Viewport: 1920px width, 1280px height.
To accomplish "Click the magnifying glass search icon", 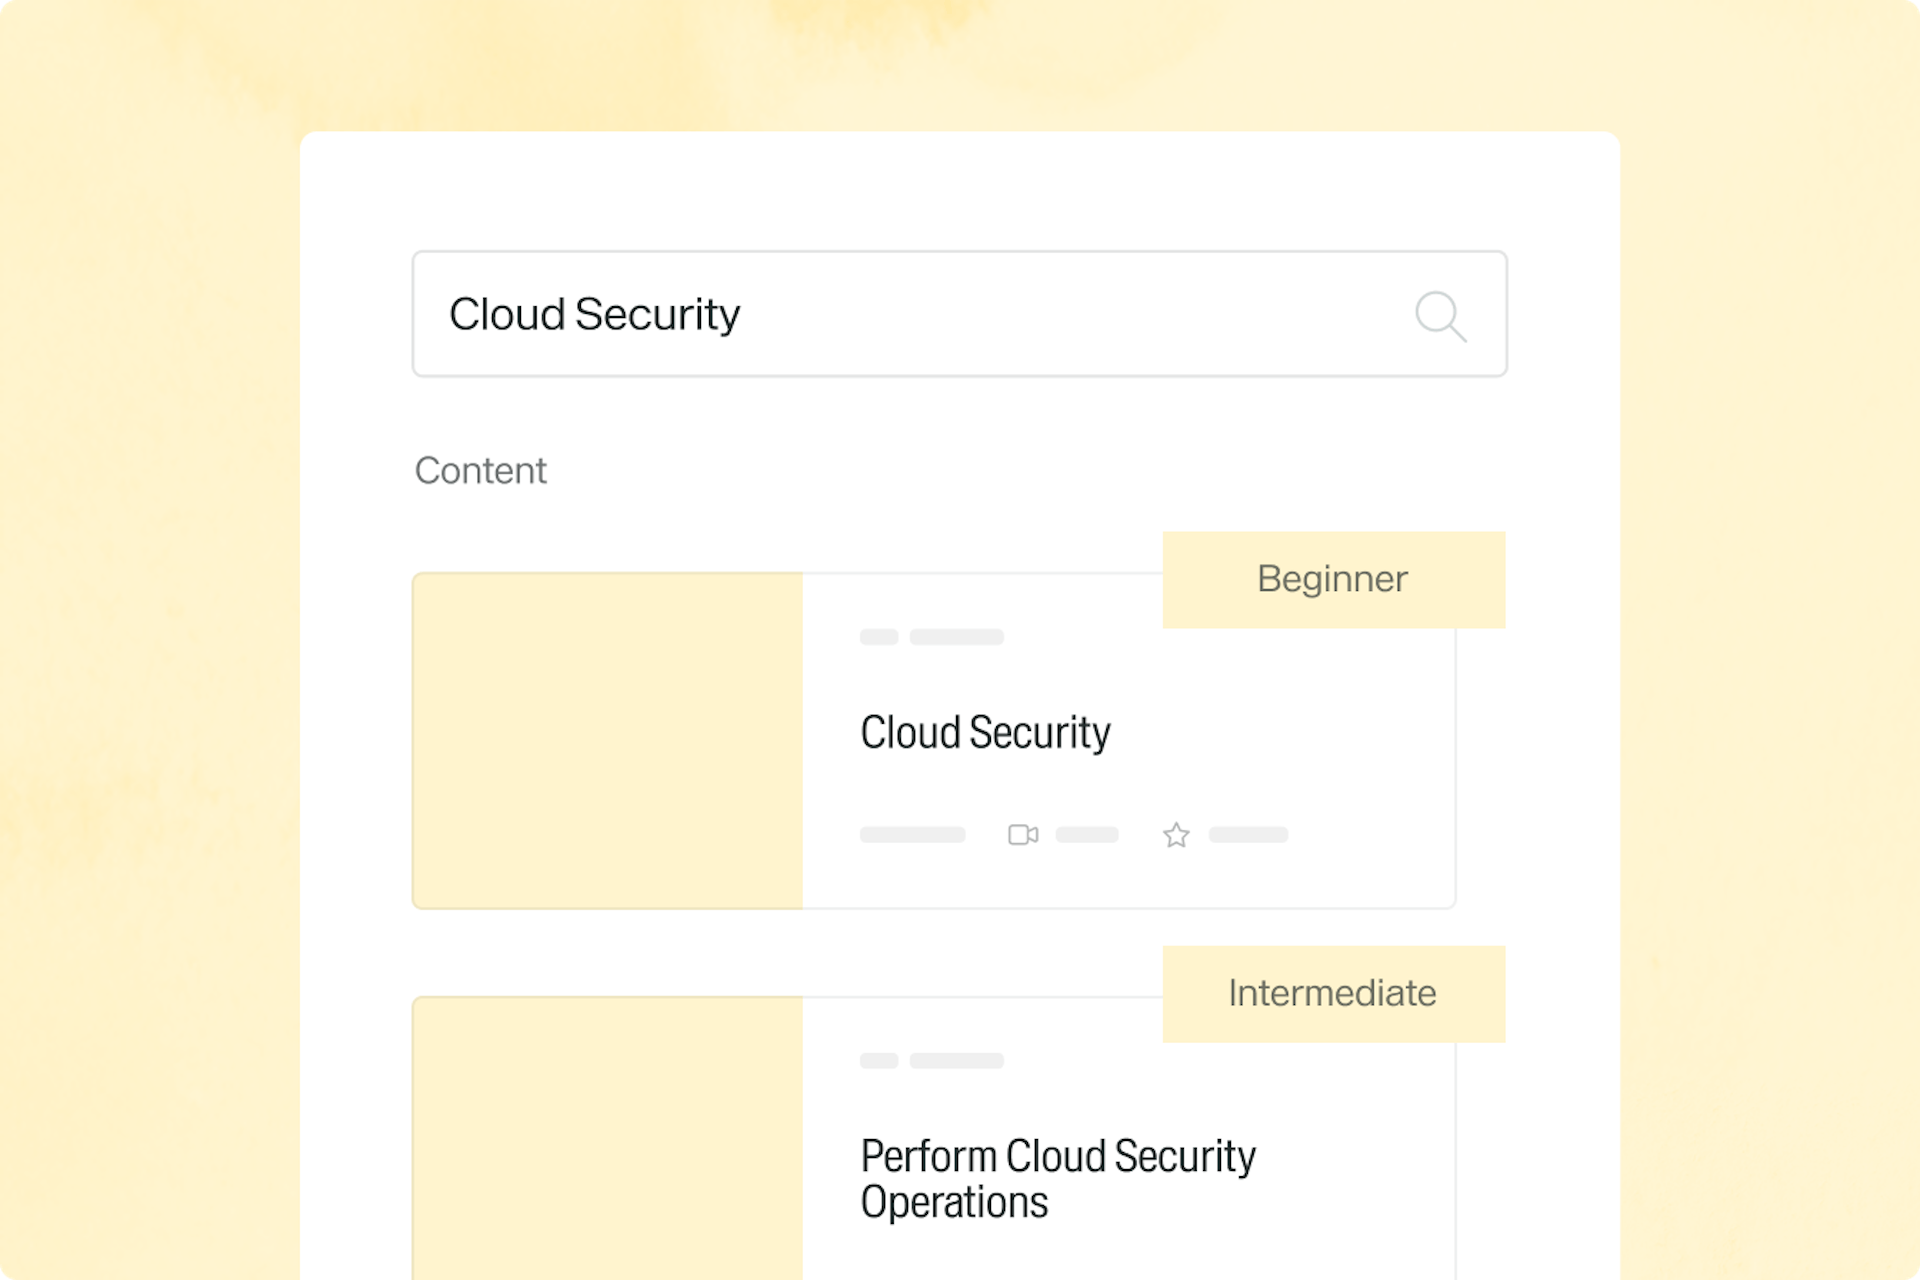I will pos(1440,316).
